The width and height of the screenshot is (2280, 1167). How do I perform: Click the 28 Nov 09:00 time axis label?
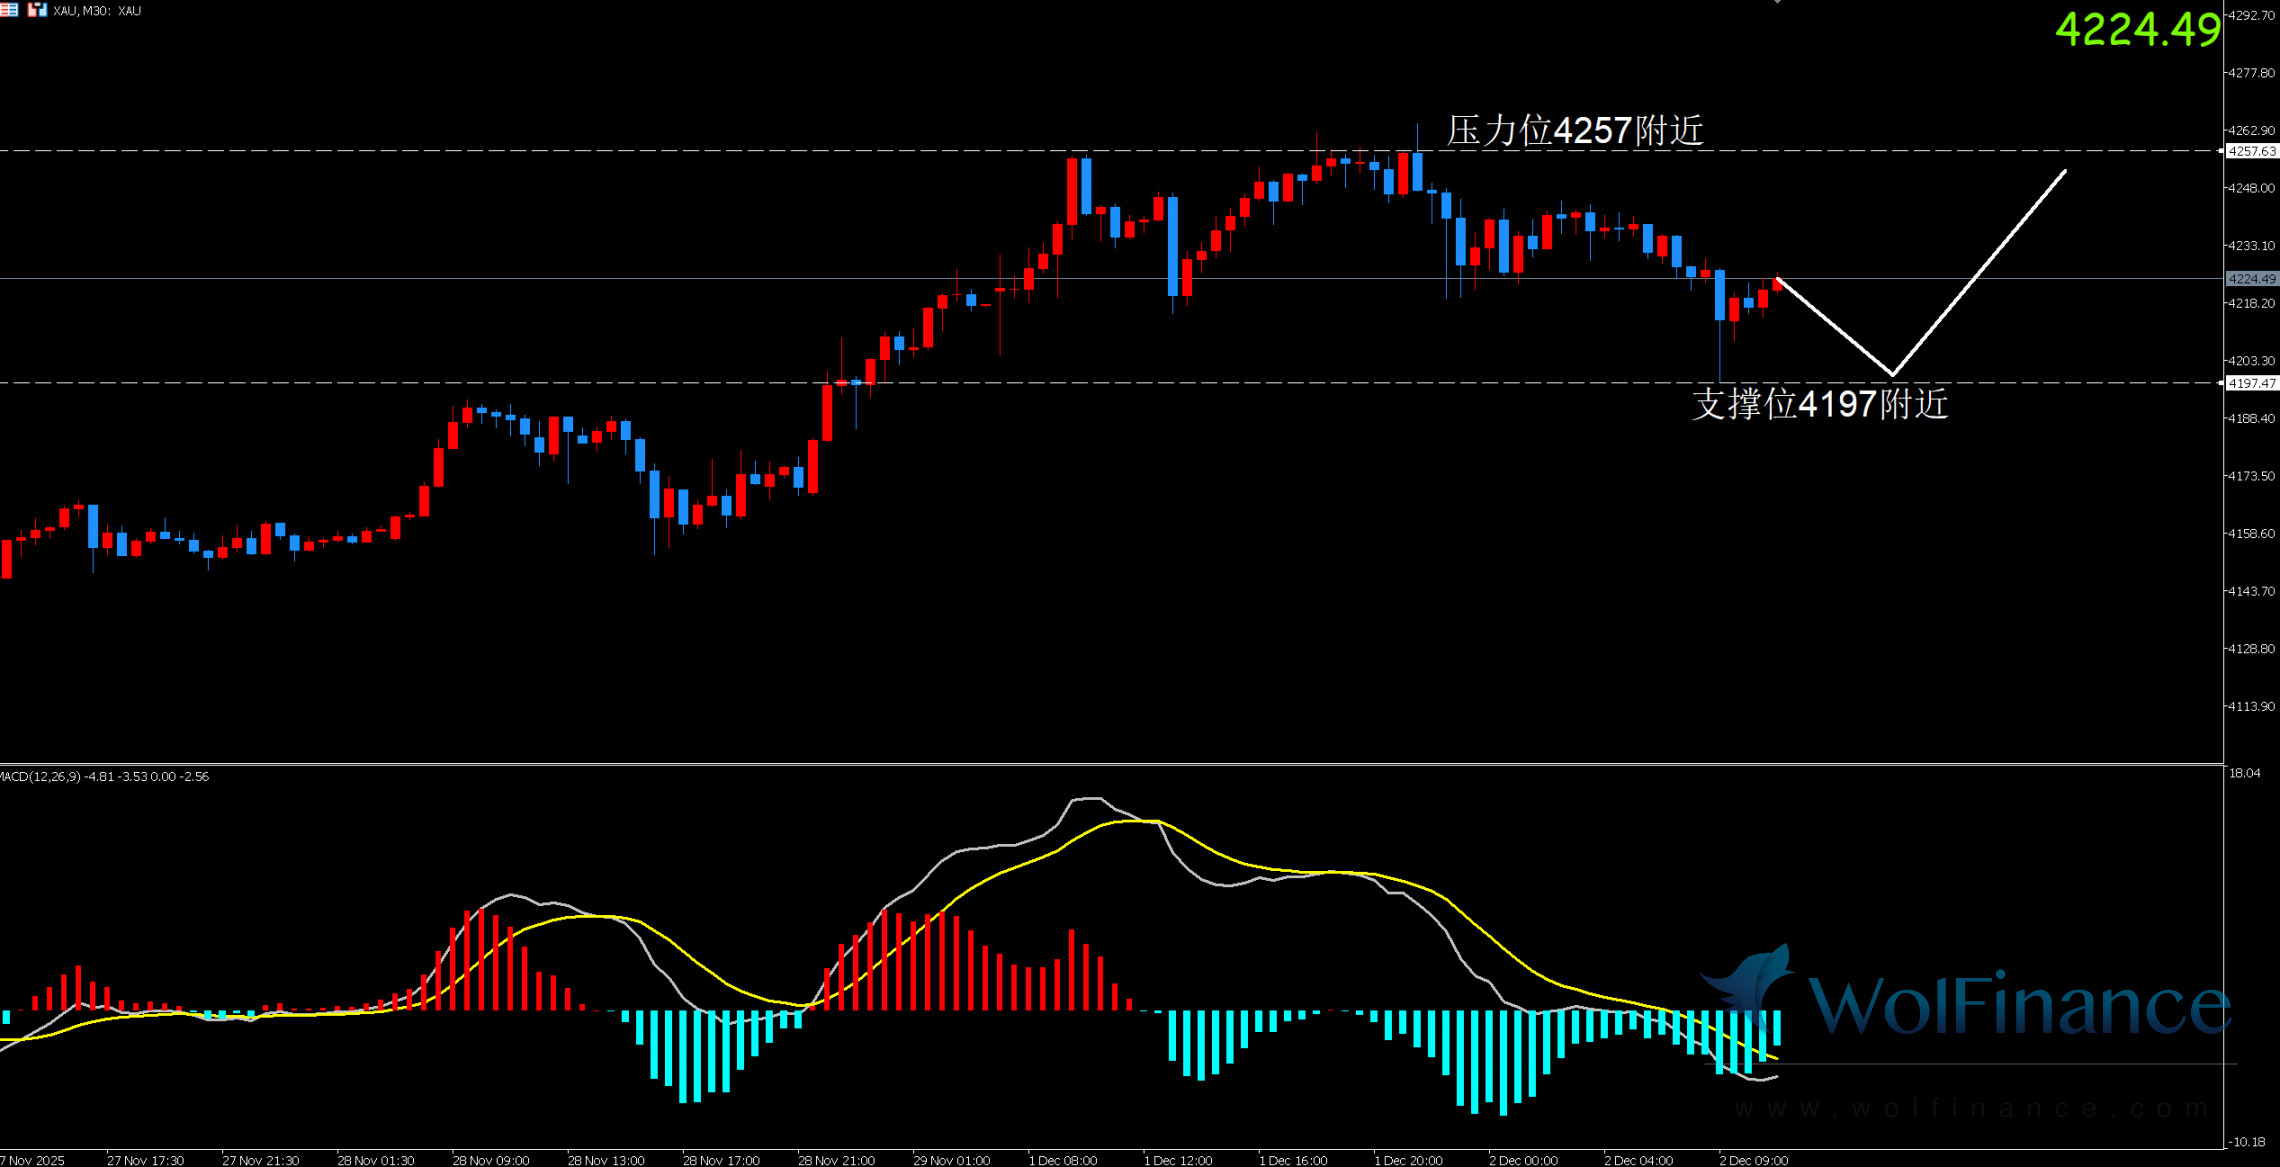click(x=490, y=1160)
